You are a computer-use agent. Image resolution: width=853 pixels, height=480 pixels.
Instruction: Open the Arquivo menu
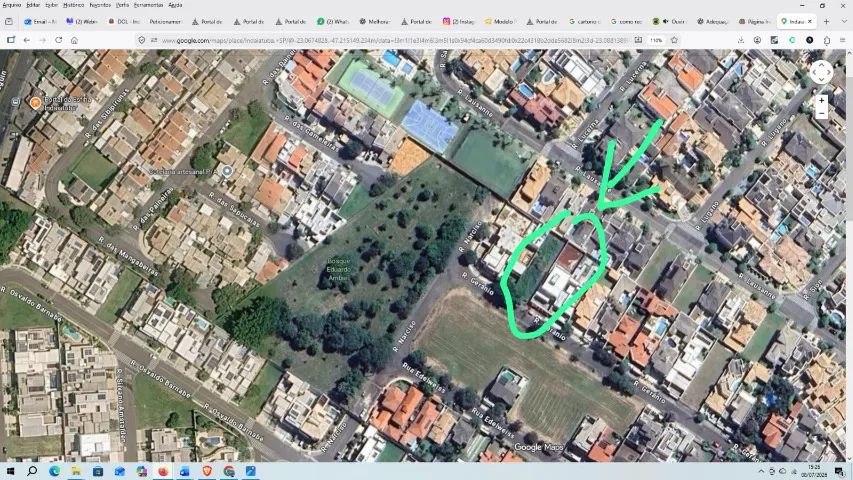click(11, 5)
